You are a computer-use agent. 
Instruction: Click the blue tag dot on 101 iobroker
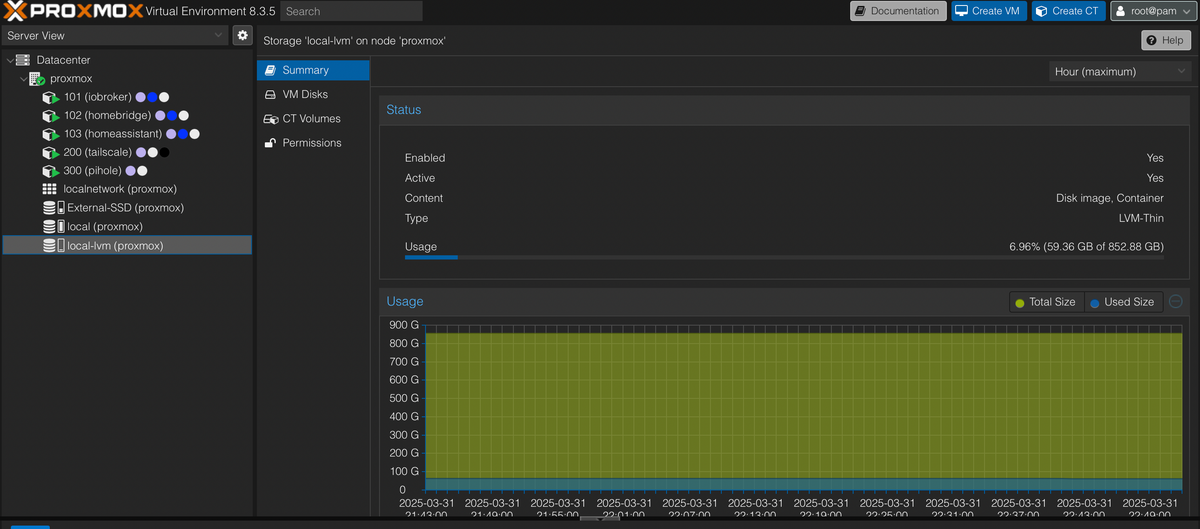coord(153,98)
